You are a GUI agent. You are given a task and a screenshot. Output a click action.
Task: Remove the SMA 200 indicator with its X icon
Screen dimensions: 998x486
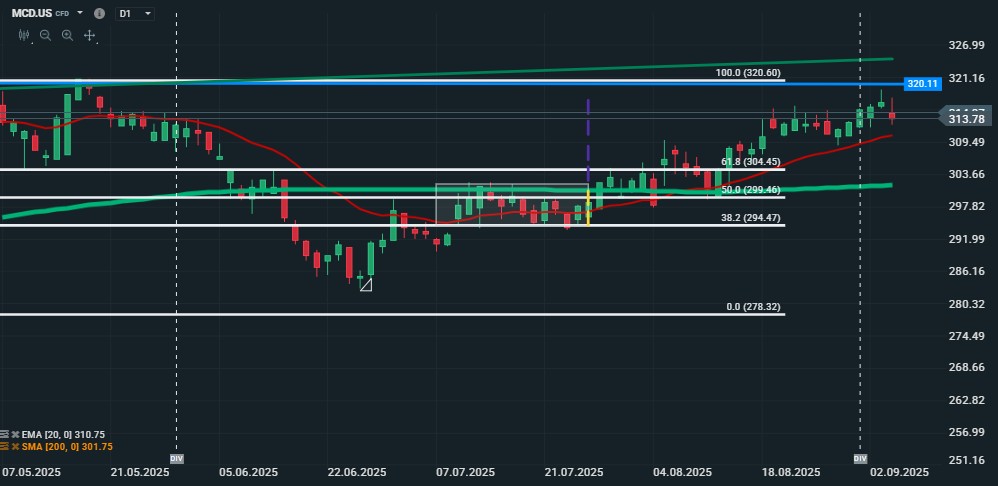click(x=16, y=447)
